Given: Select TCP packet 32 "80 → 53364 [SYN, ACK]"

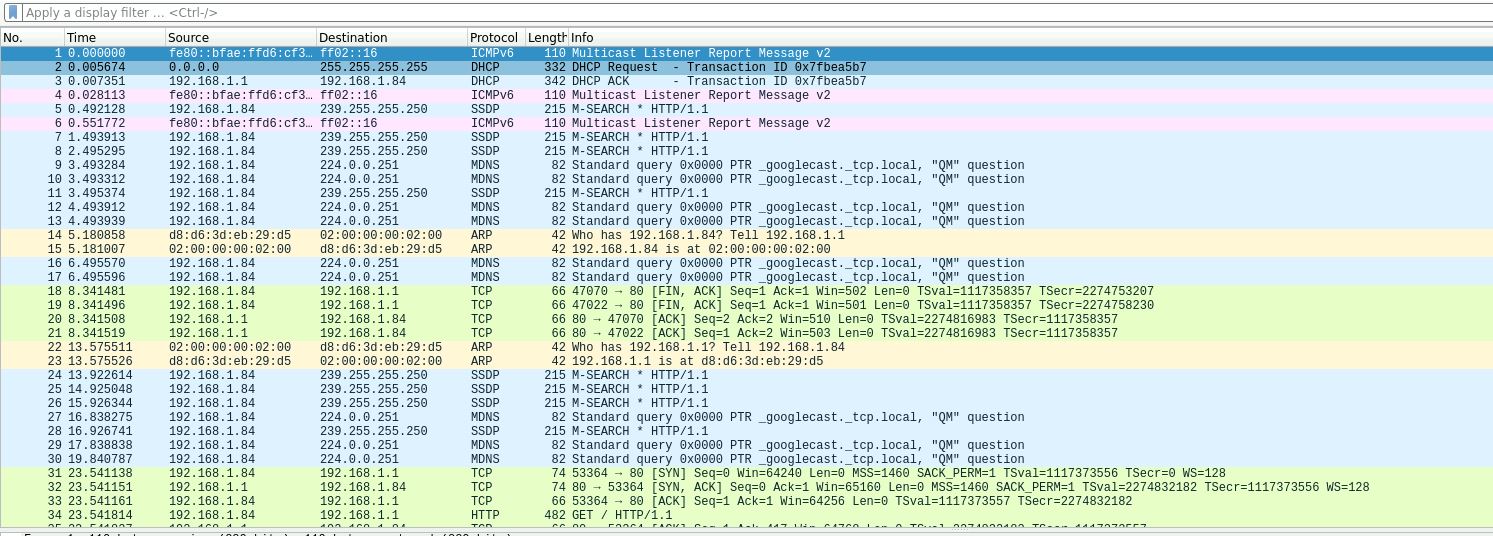Looking at the screenshot, I should (x=746, y=487).
